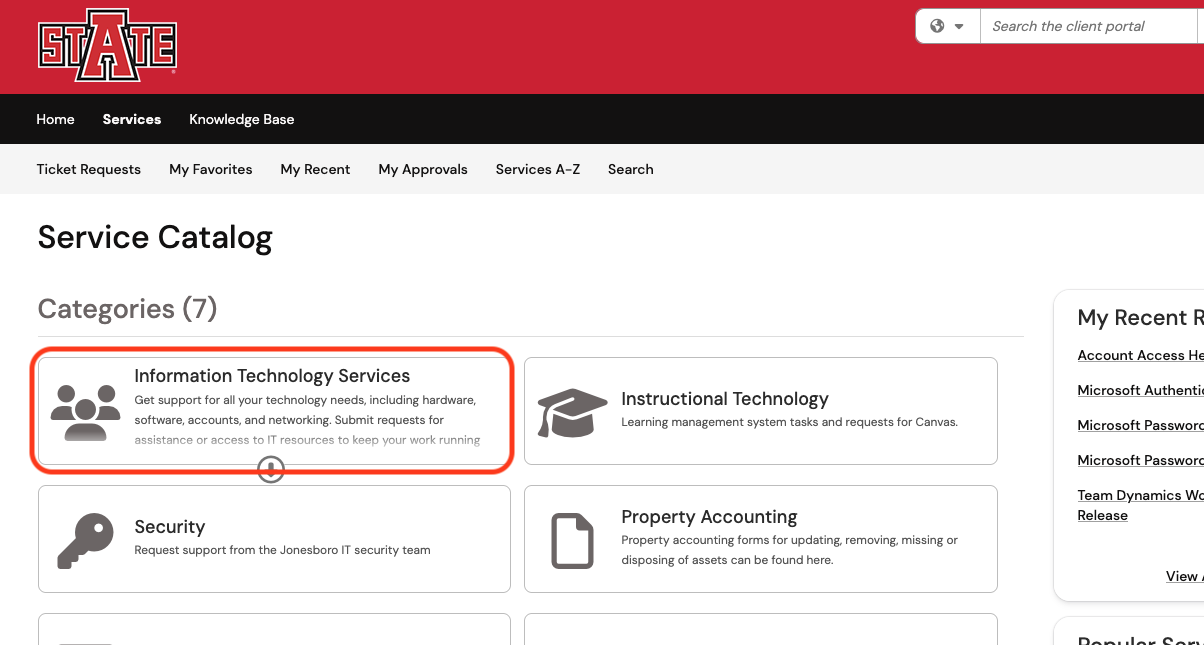1204x645 pixels.
Task: Click the people icon for Information Technology Services
Action: tap(86, 411)
